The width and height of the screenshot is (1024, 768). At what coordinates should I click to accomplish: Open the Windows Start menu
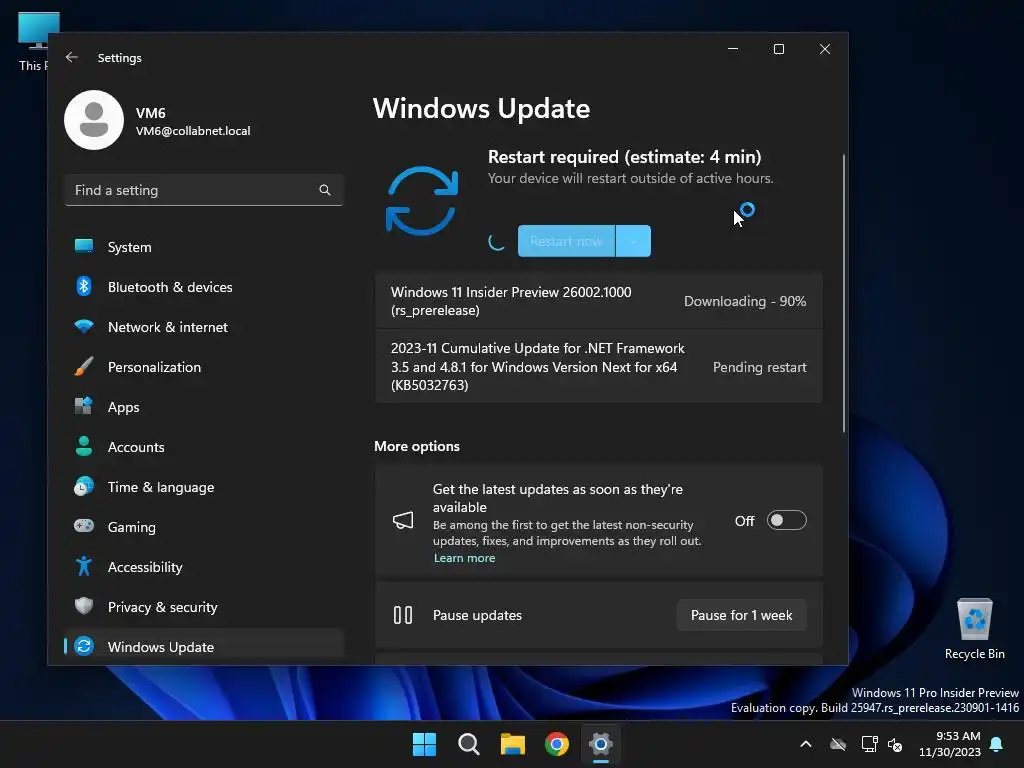coord(424,744)
